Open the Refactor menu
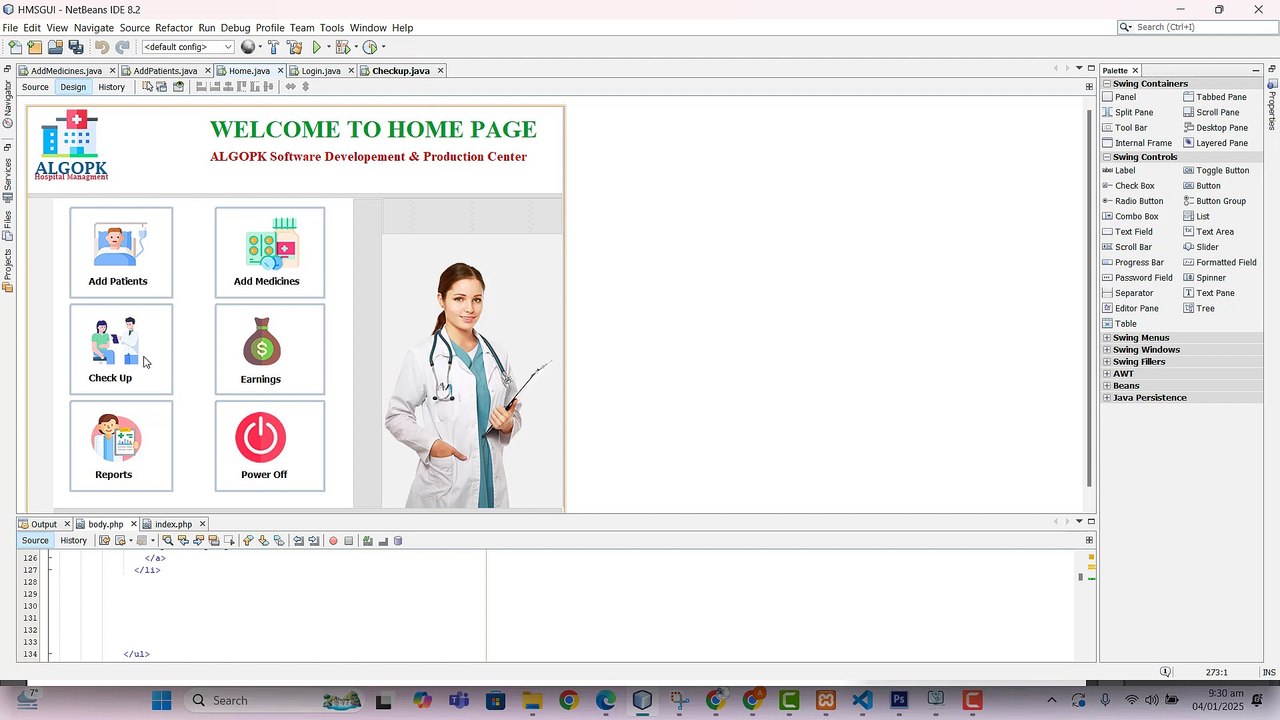1280x720 pixels. 174,27
